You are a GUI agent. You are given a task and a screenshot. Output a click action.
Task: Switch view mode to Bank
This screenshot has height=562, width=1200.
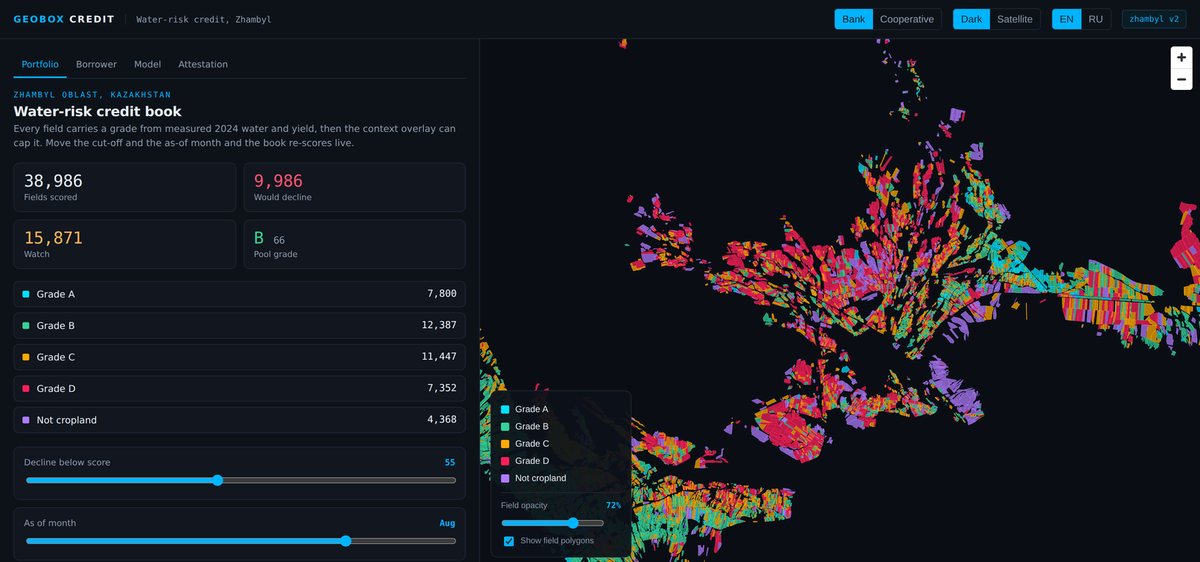coord(854,19)
